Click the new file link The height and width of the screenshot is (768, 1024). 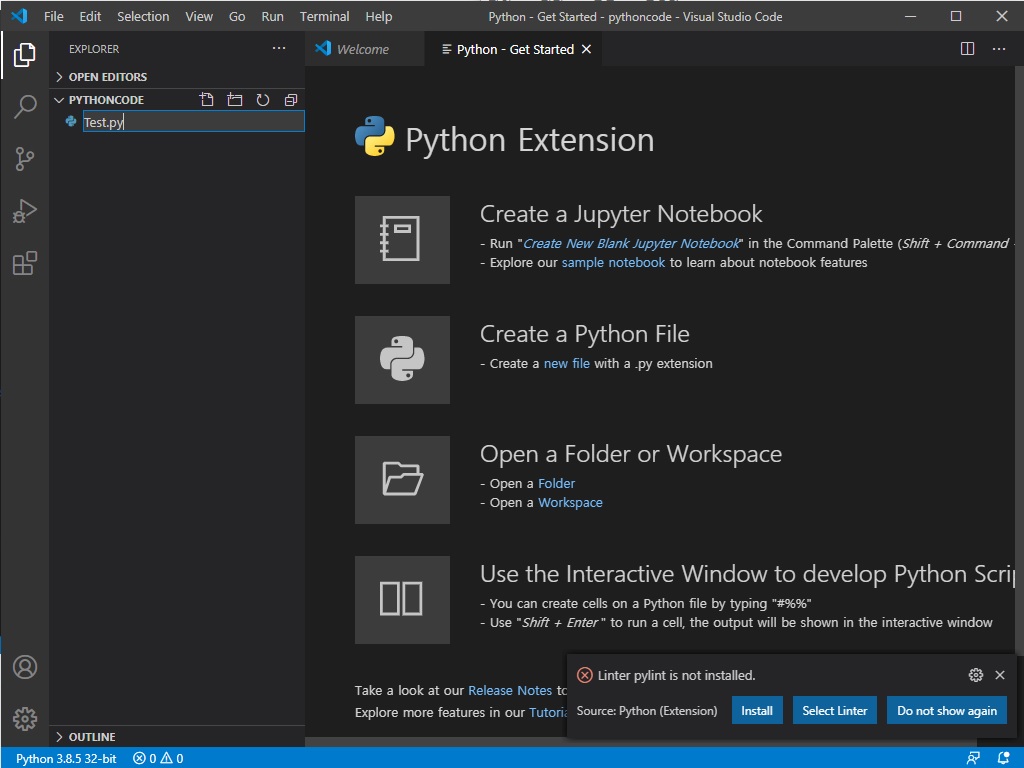click(567, 364)
